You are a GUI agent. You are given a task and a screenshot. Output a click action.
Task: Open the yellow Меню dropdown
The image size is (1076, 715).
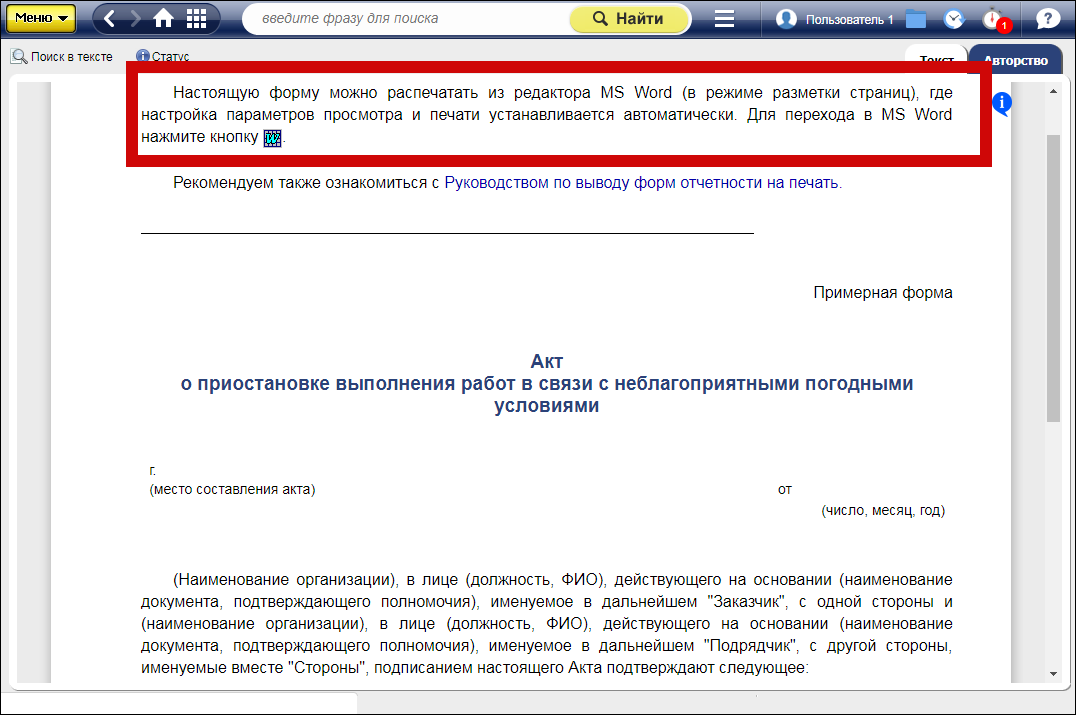tap(40, 18)
